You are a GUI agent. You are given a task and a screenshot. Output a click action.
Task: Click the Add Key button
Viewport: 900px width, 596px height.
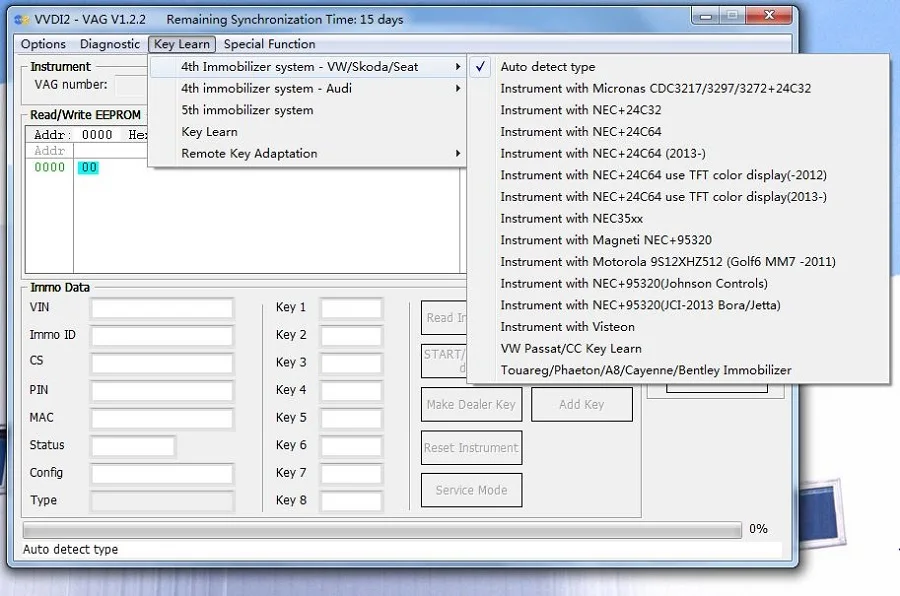(581, 404)
